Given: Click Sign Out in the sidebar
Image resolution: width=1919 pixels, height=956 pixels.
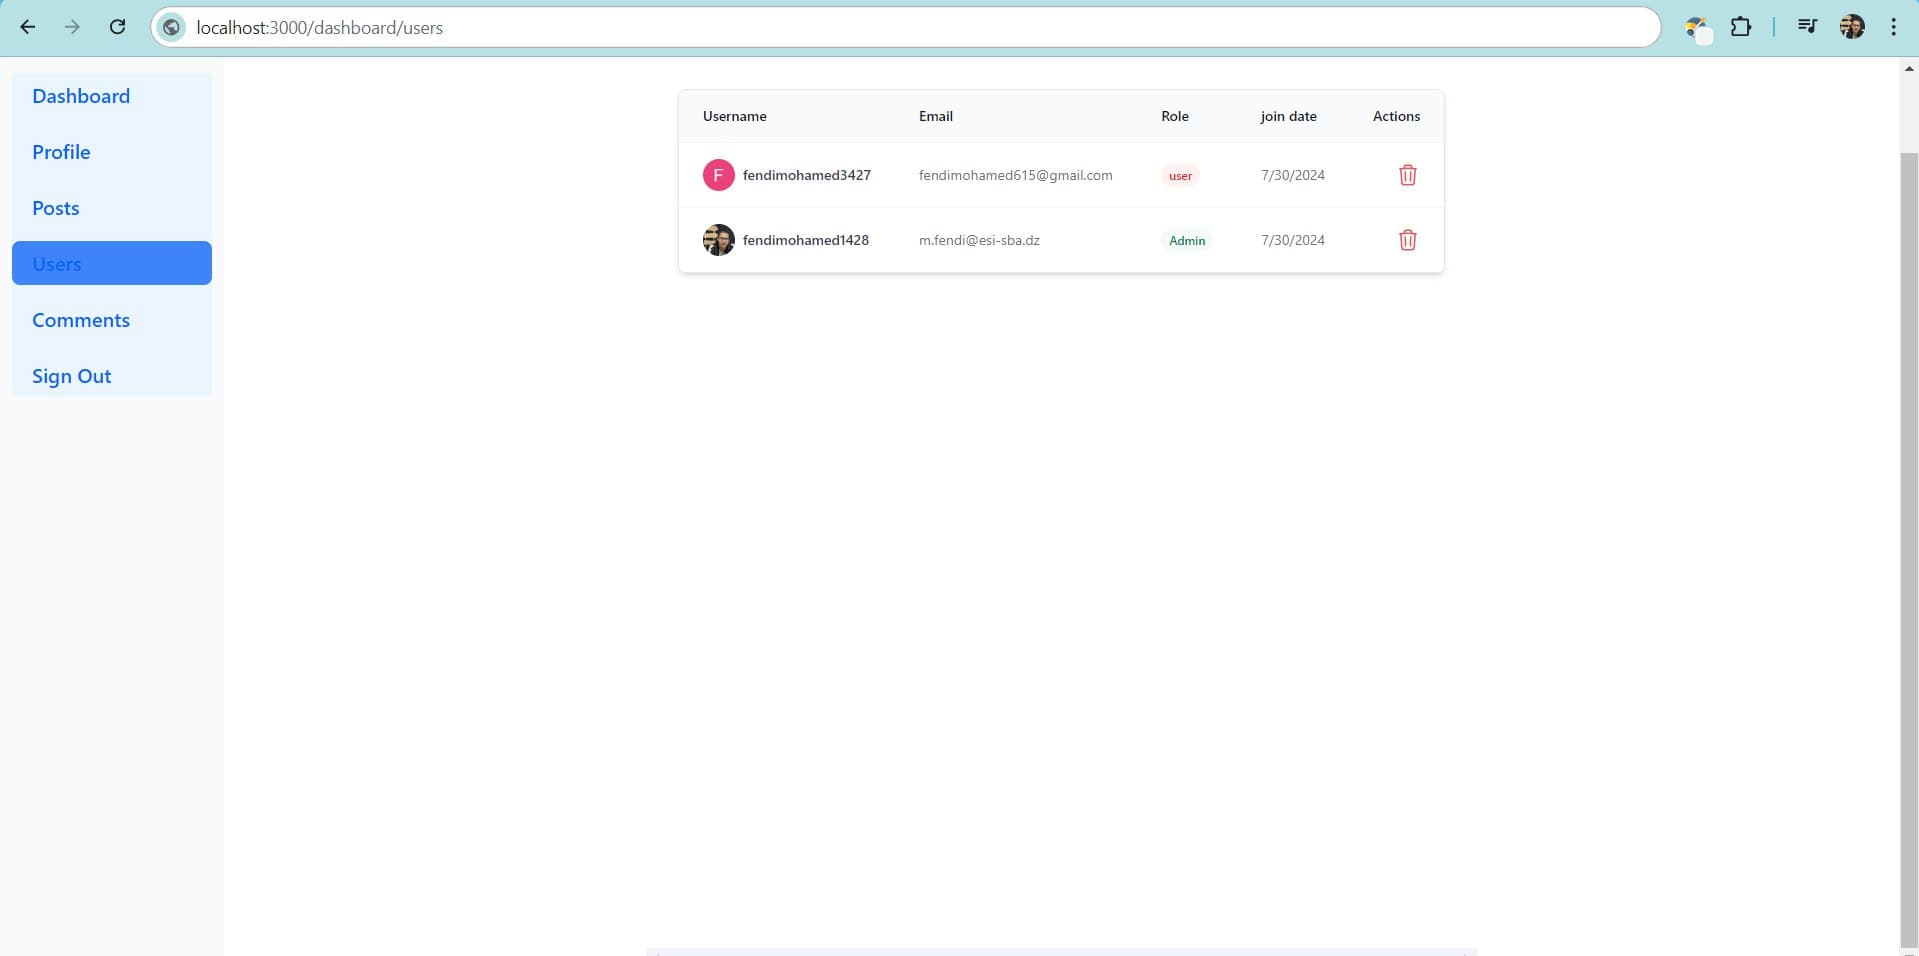Looking at the screenshot, I should pos(72,376).
